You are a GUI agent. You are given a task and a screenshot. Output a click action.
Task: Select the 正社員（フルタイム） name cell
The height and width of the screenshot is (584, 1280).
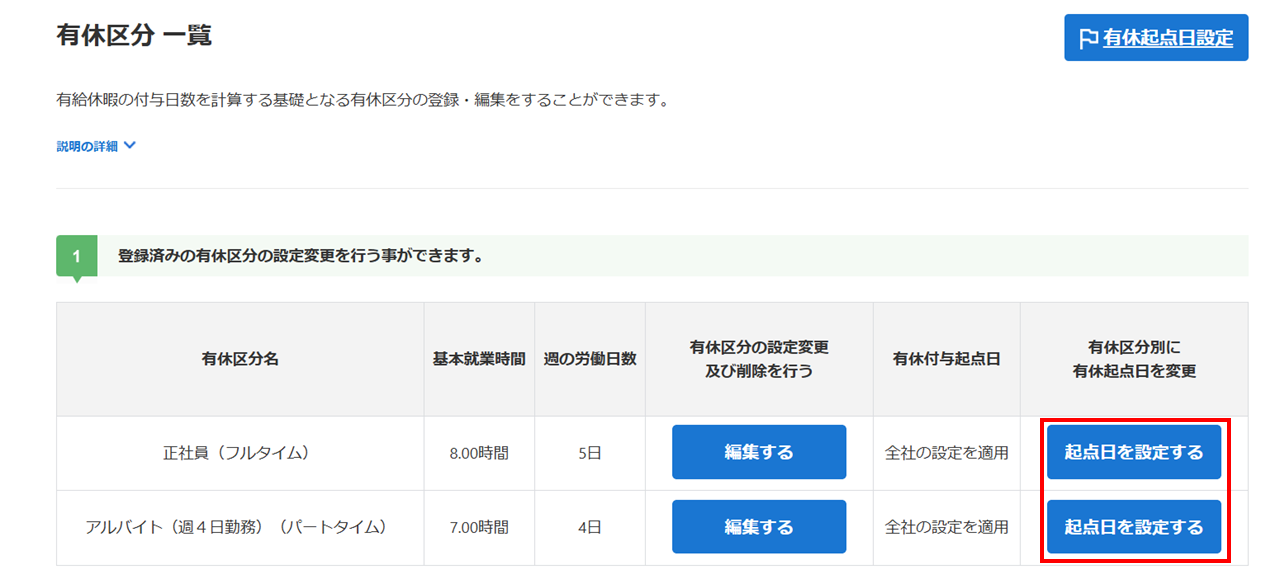(240, 453)
